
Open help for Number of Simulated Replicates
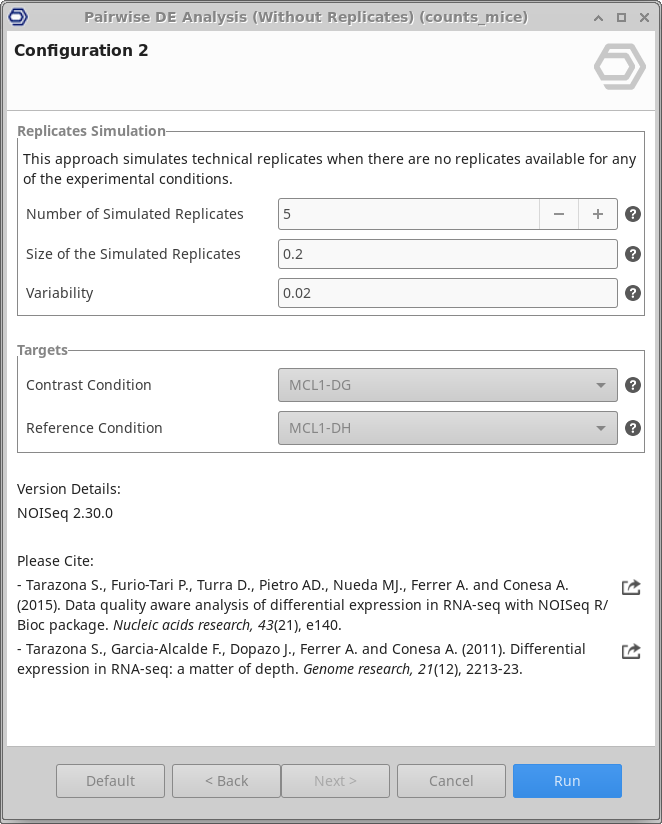click(632, 214)
